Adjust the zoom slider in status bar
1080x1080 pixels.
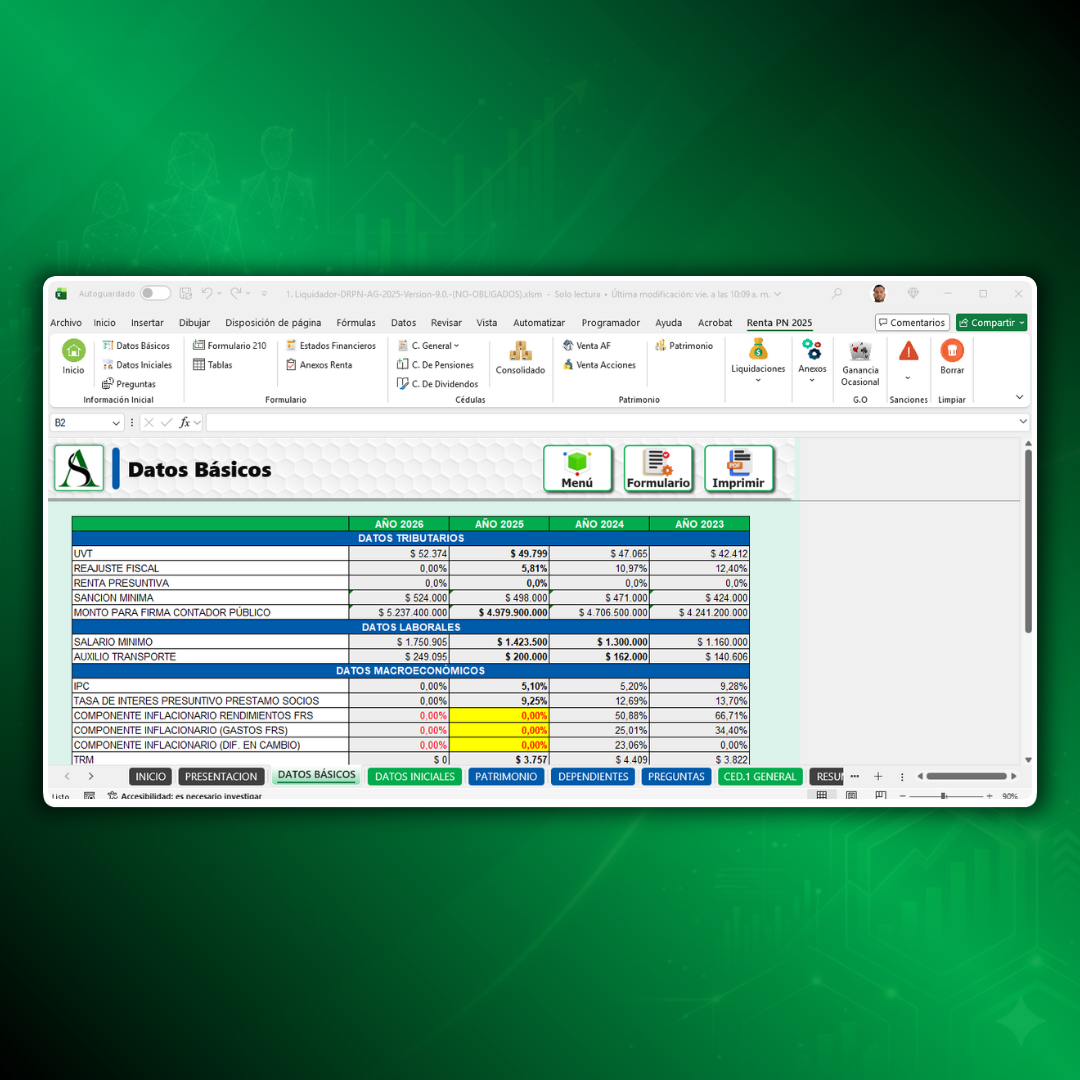point(942,796)
